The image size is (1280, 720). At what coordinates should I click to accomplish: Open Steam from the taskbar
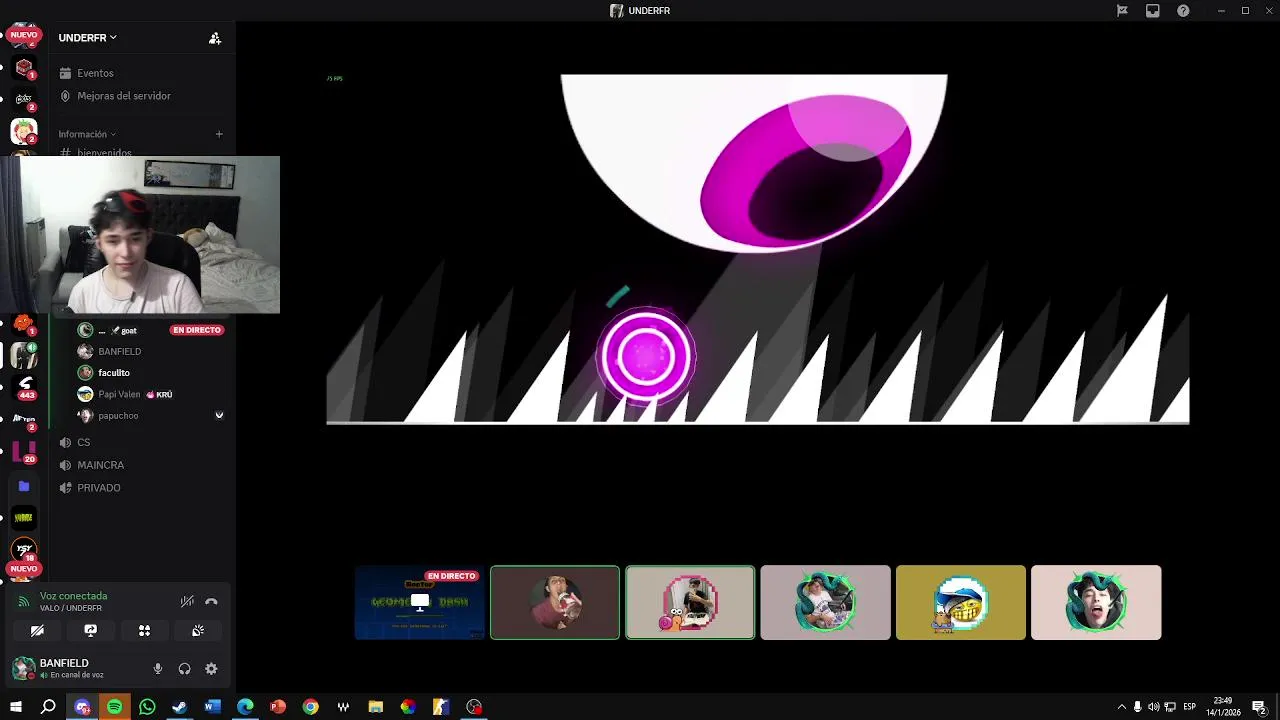point(180,707)
